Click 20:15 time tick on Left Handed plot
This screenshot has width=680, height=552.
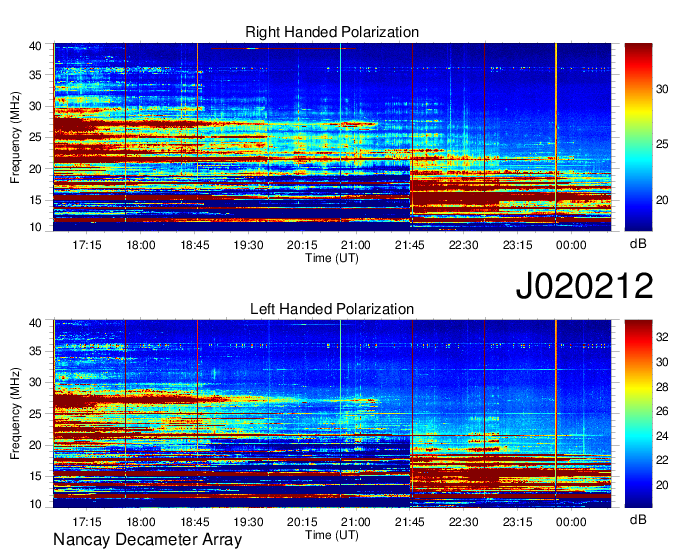[x=302, y=522]
